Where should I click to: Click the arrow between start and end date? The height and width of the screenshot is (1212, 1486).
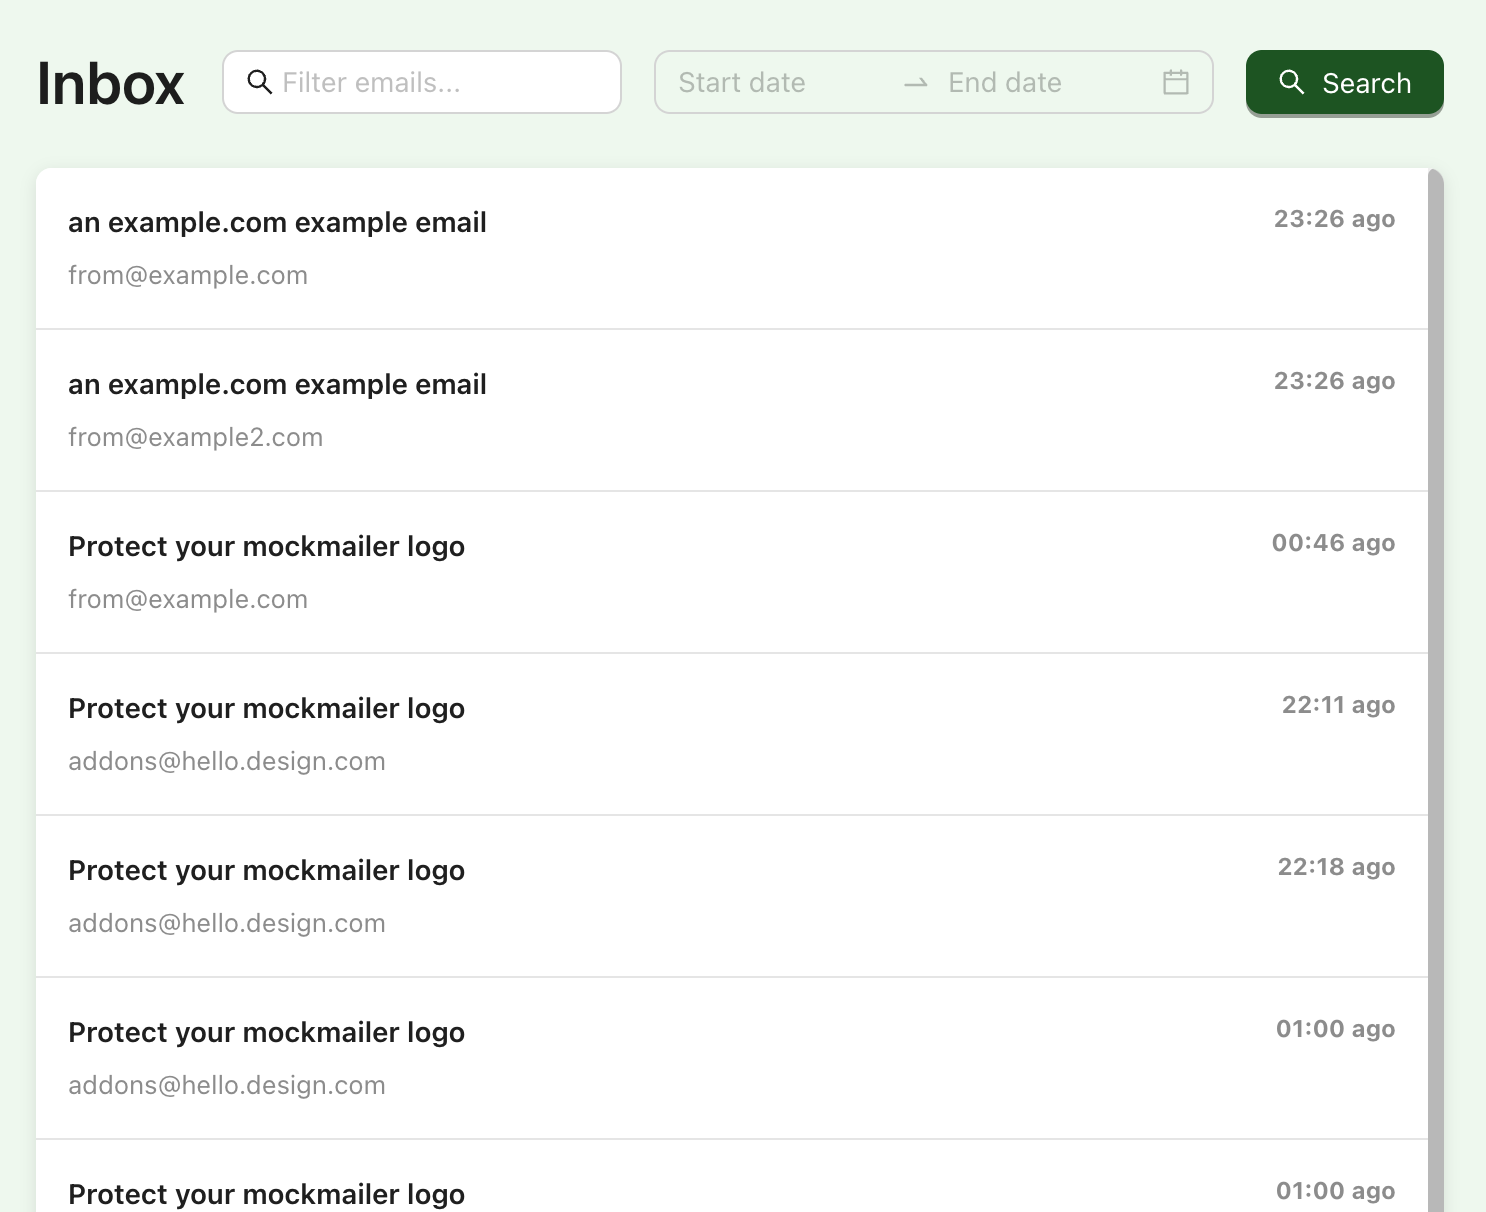916,84
